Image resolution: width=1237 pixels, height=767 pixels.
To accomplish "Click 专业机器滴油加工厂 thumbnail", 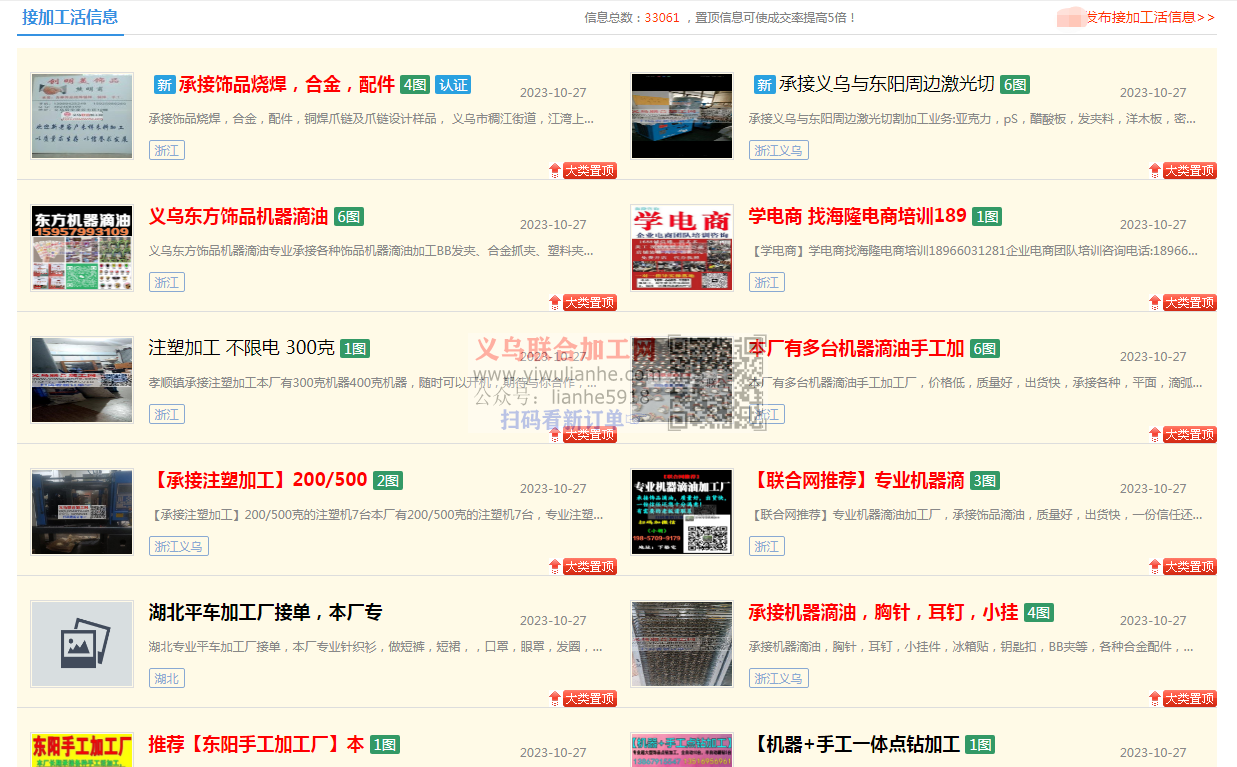I will pyautogui.click(x=682, y=511).
